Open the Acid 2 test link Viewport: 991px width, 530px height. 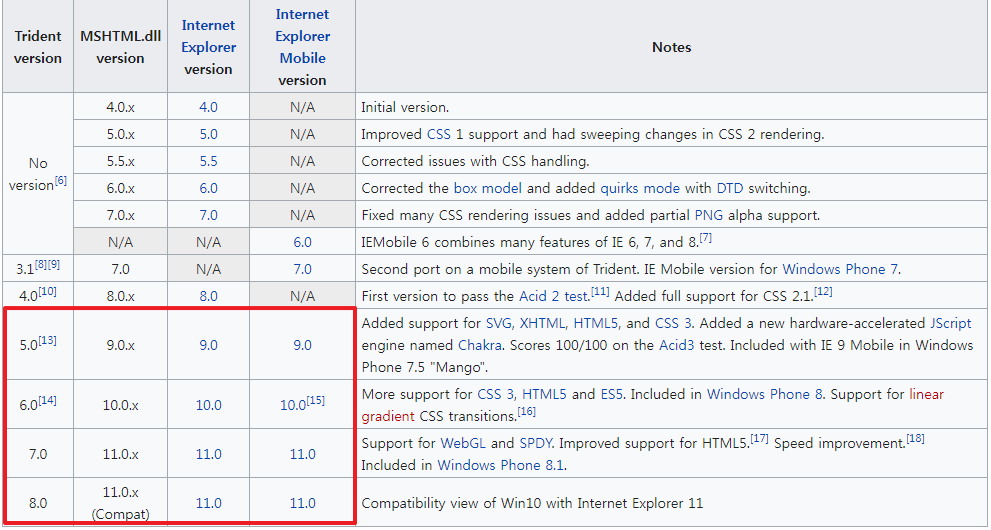(x=554, y=296)
